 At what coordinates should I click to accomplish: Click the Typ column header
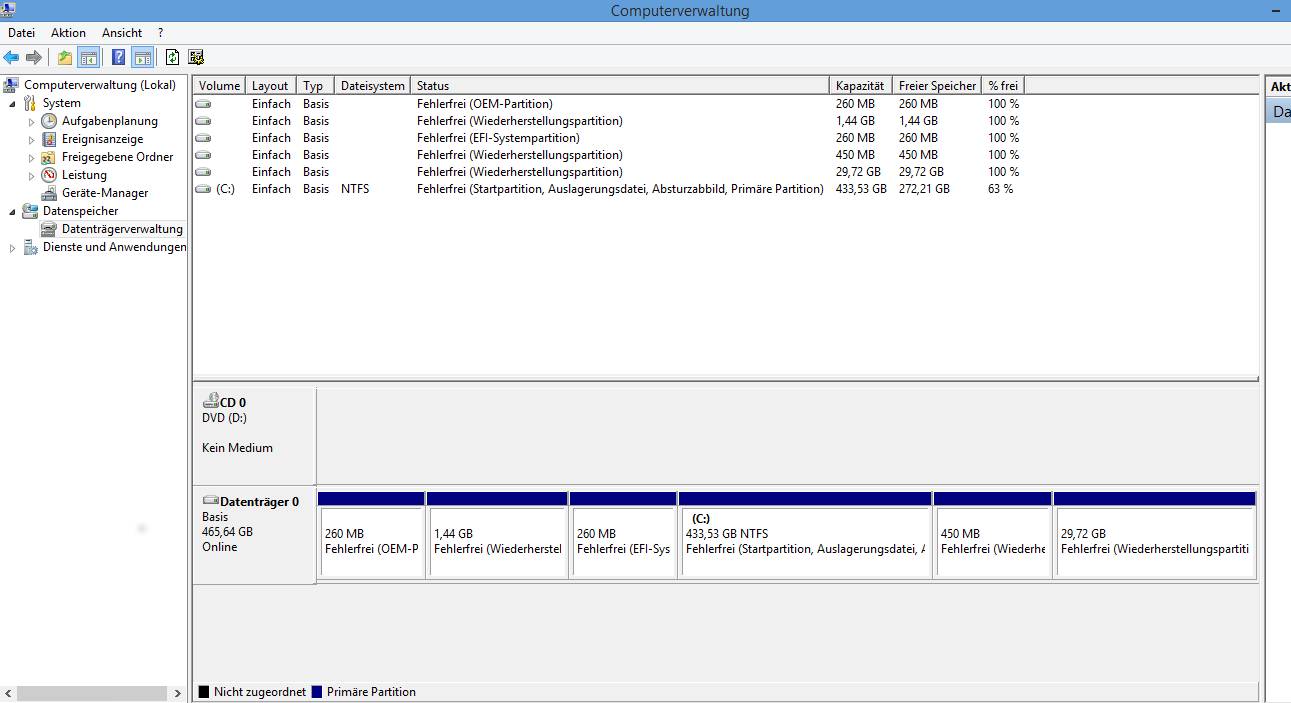(315, 86)
